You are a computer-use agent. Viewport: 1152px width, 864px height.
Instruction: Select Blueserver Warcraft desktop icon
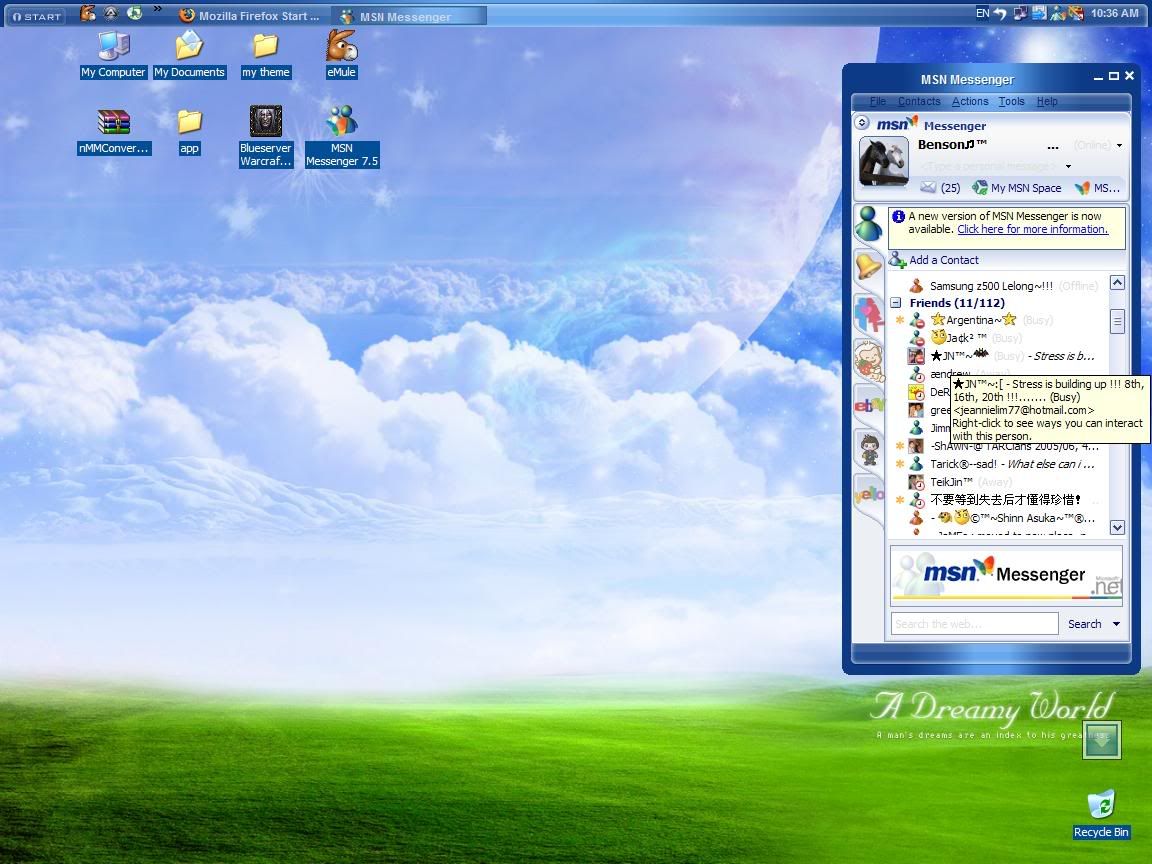(x=265, y=136)
